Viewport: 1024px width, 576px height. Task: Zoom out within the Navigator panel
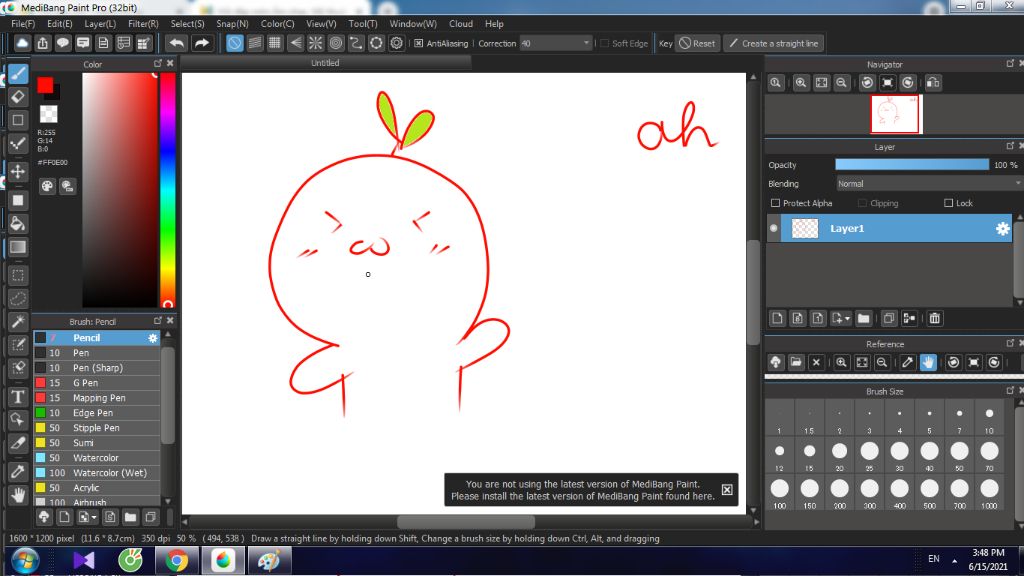click(841, 83)
